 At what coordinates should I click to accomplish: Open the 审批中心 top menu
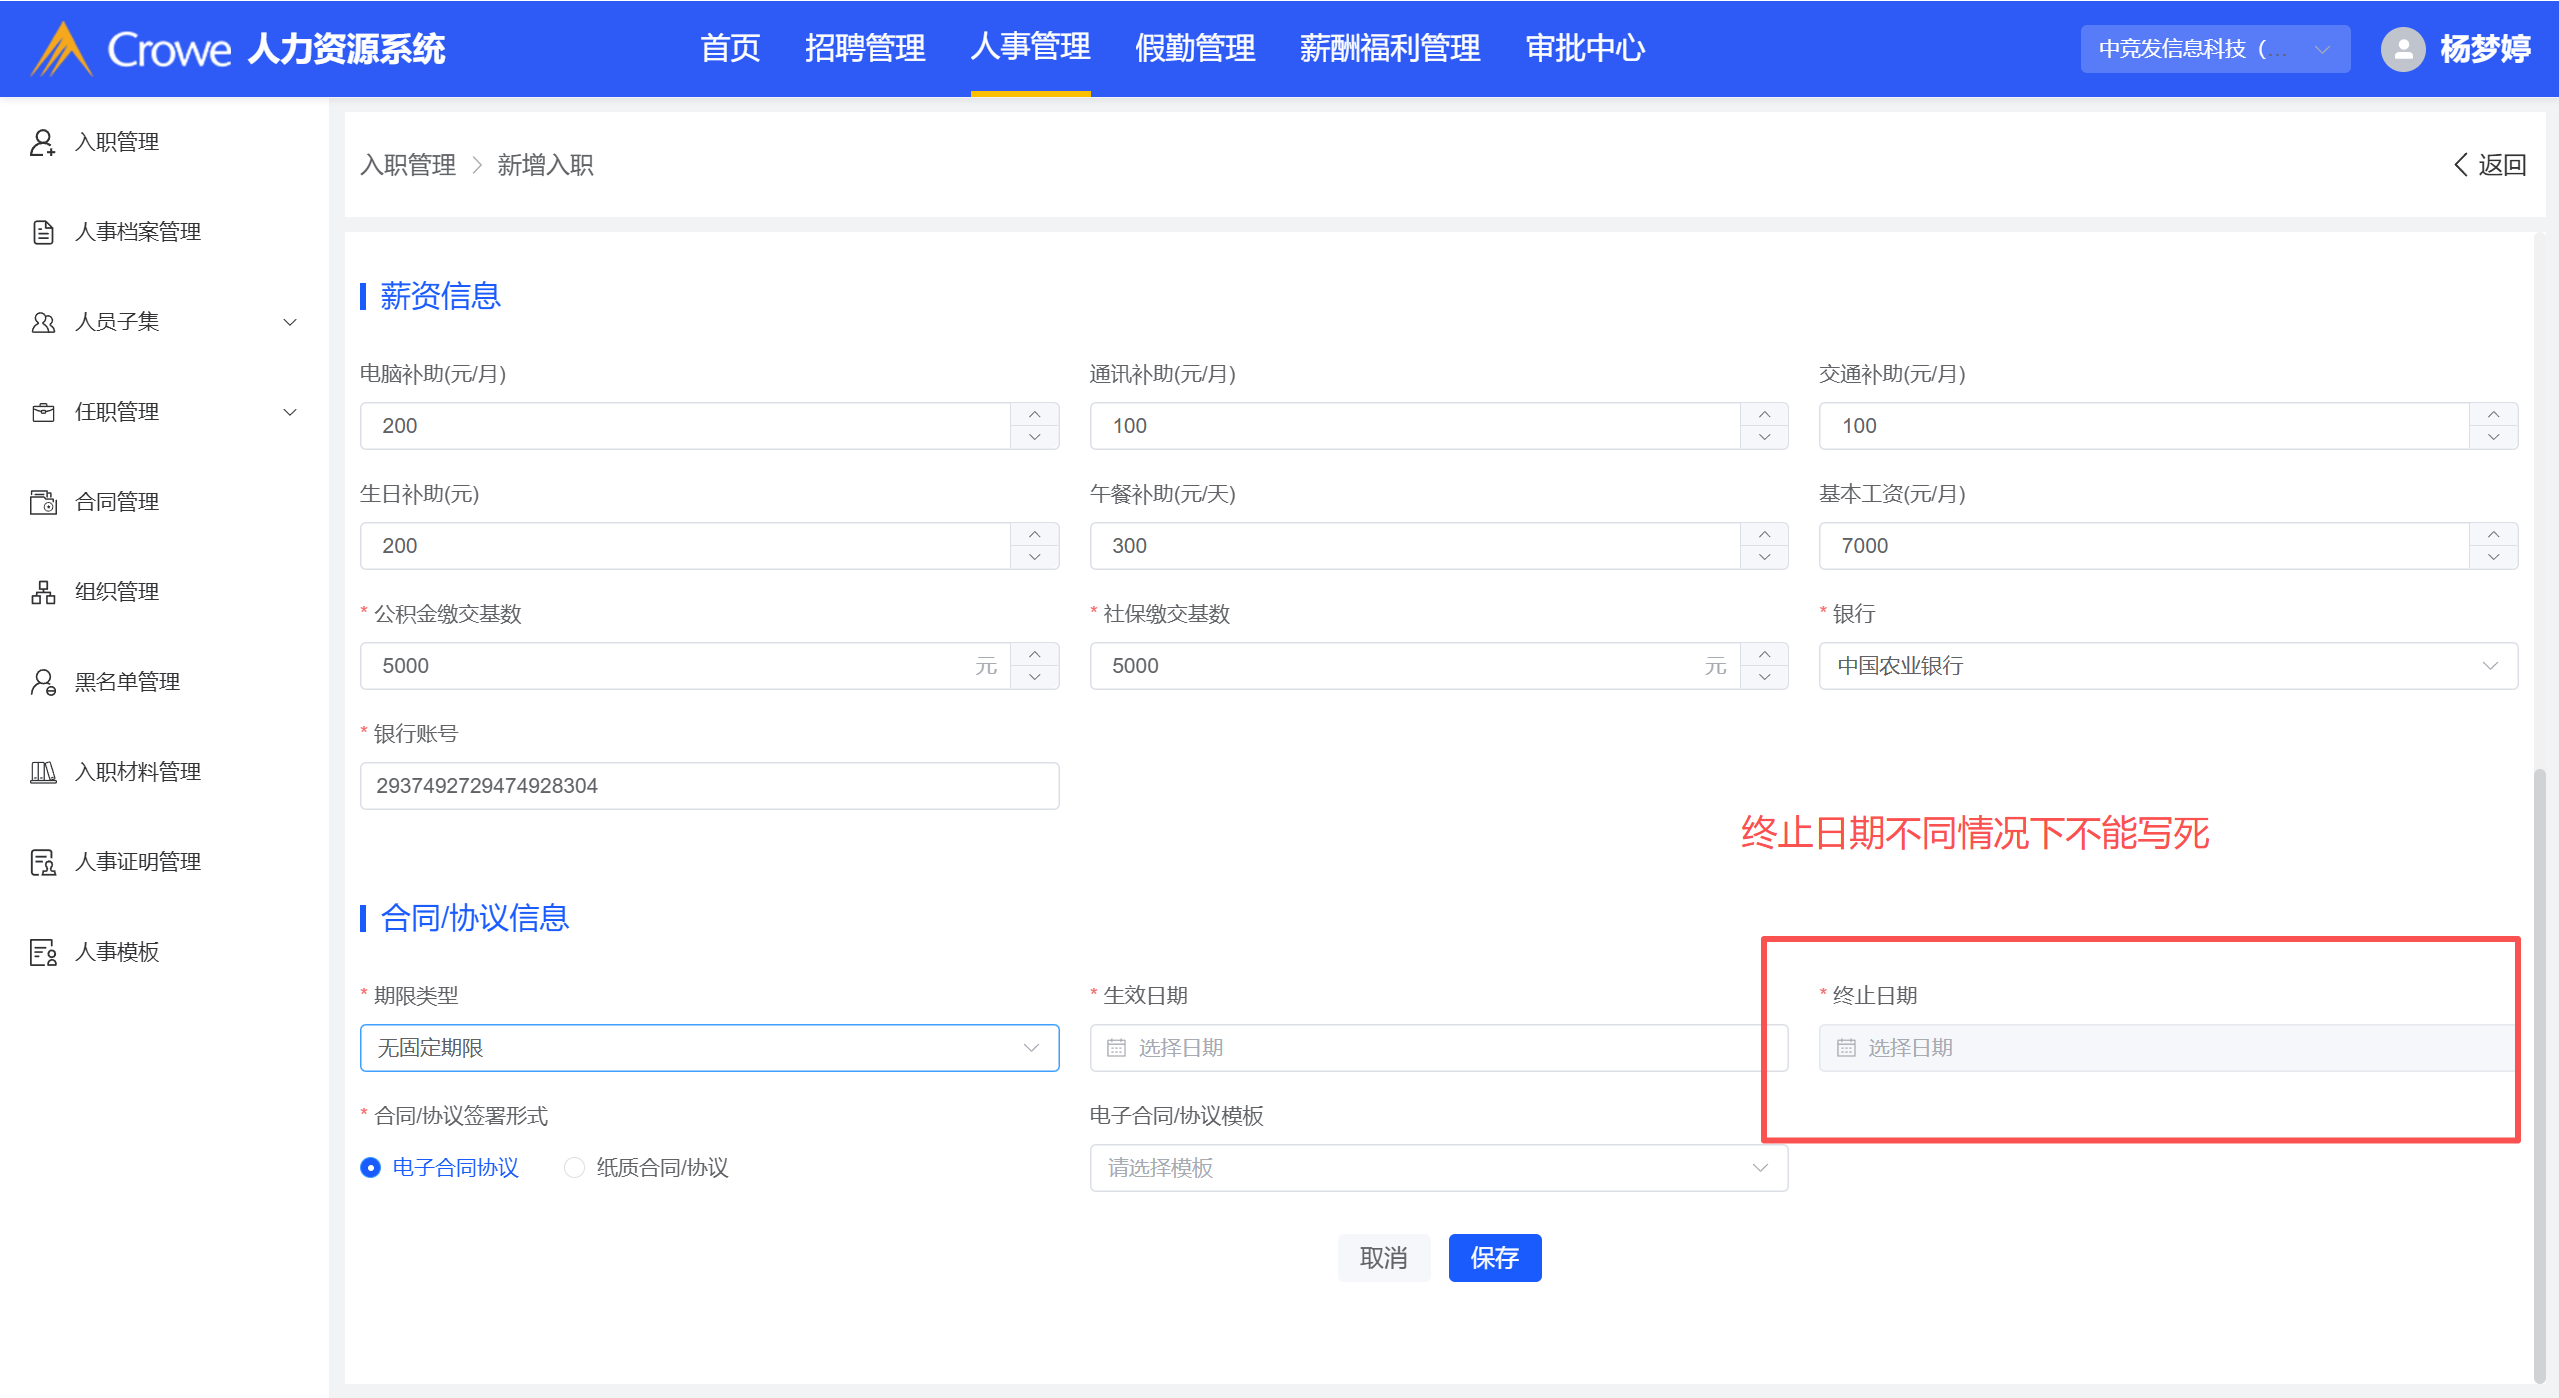click(x=1584, y=48)
